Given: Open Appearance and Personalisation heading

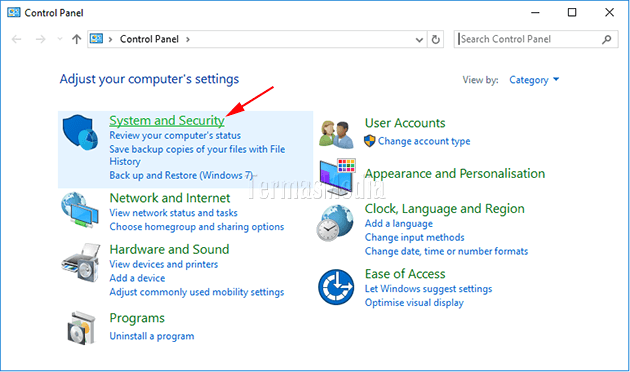Looking at the screenshot, I should point(455,174).
